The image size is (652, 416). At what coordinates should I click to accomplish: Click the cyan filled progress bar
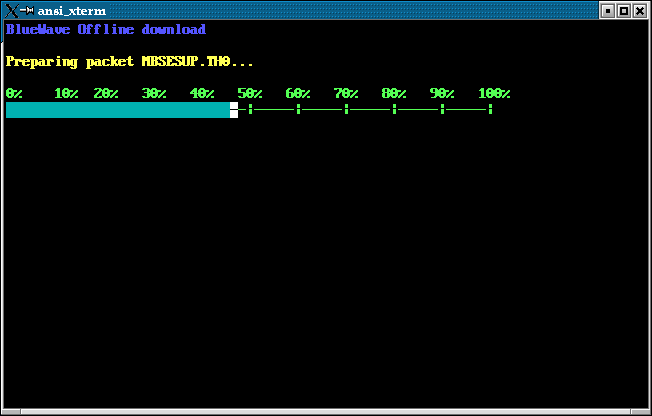point(118,110)
